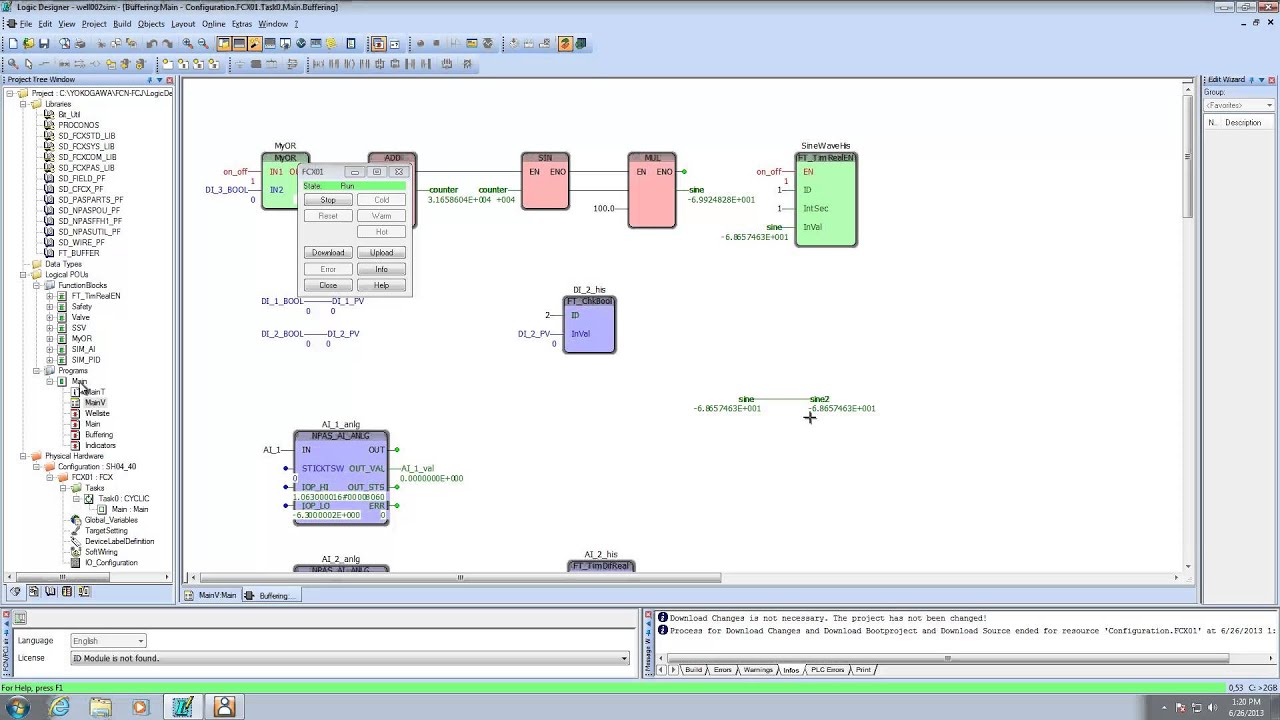Viewport: 1280px width, 720px height.
Task: Click the Redo toolbar icon
Action: (x=168, y=43)
